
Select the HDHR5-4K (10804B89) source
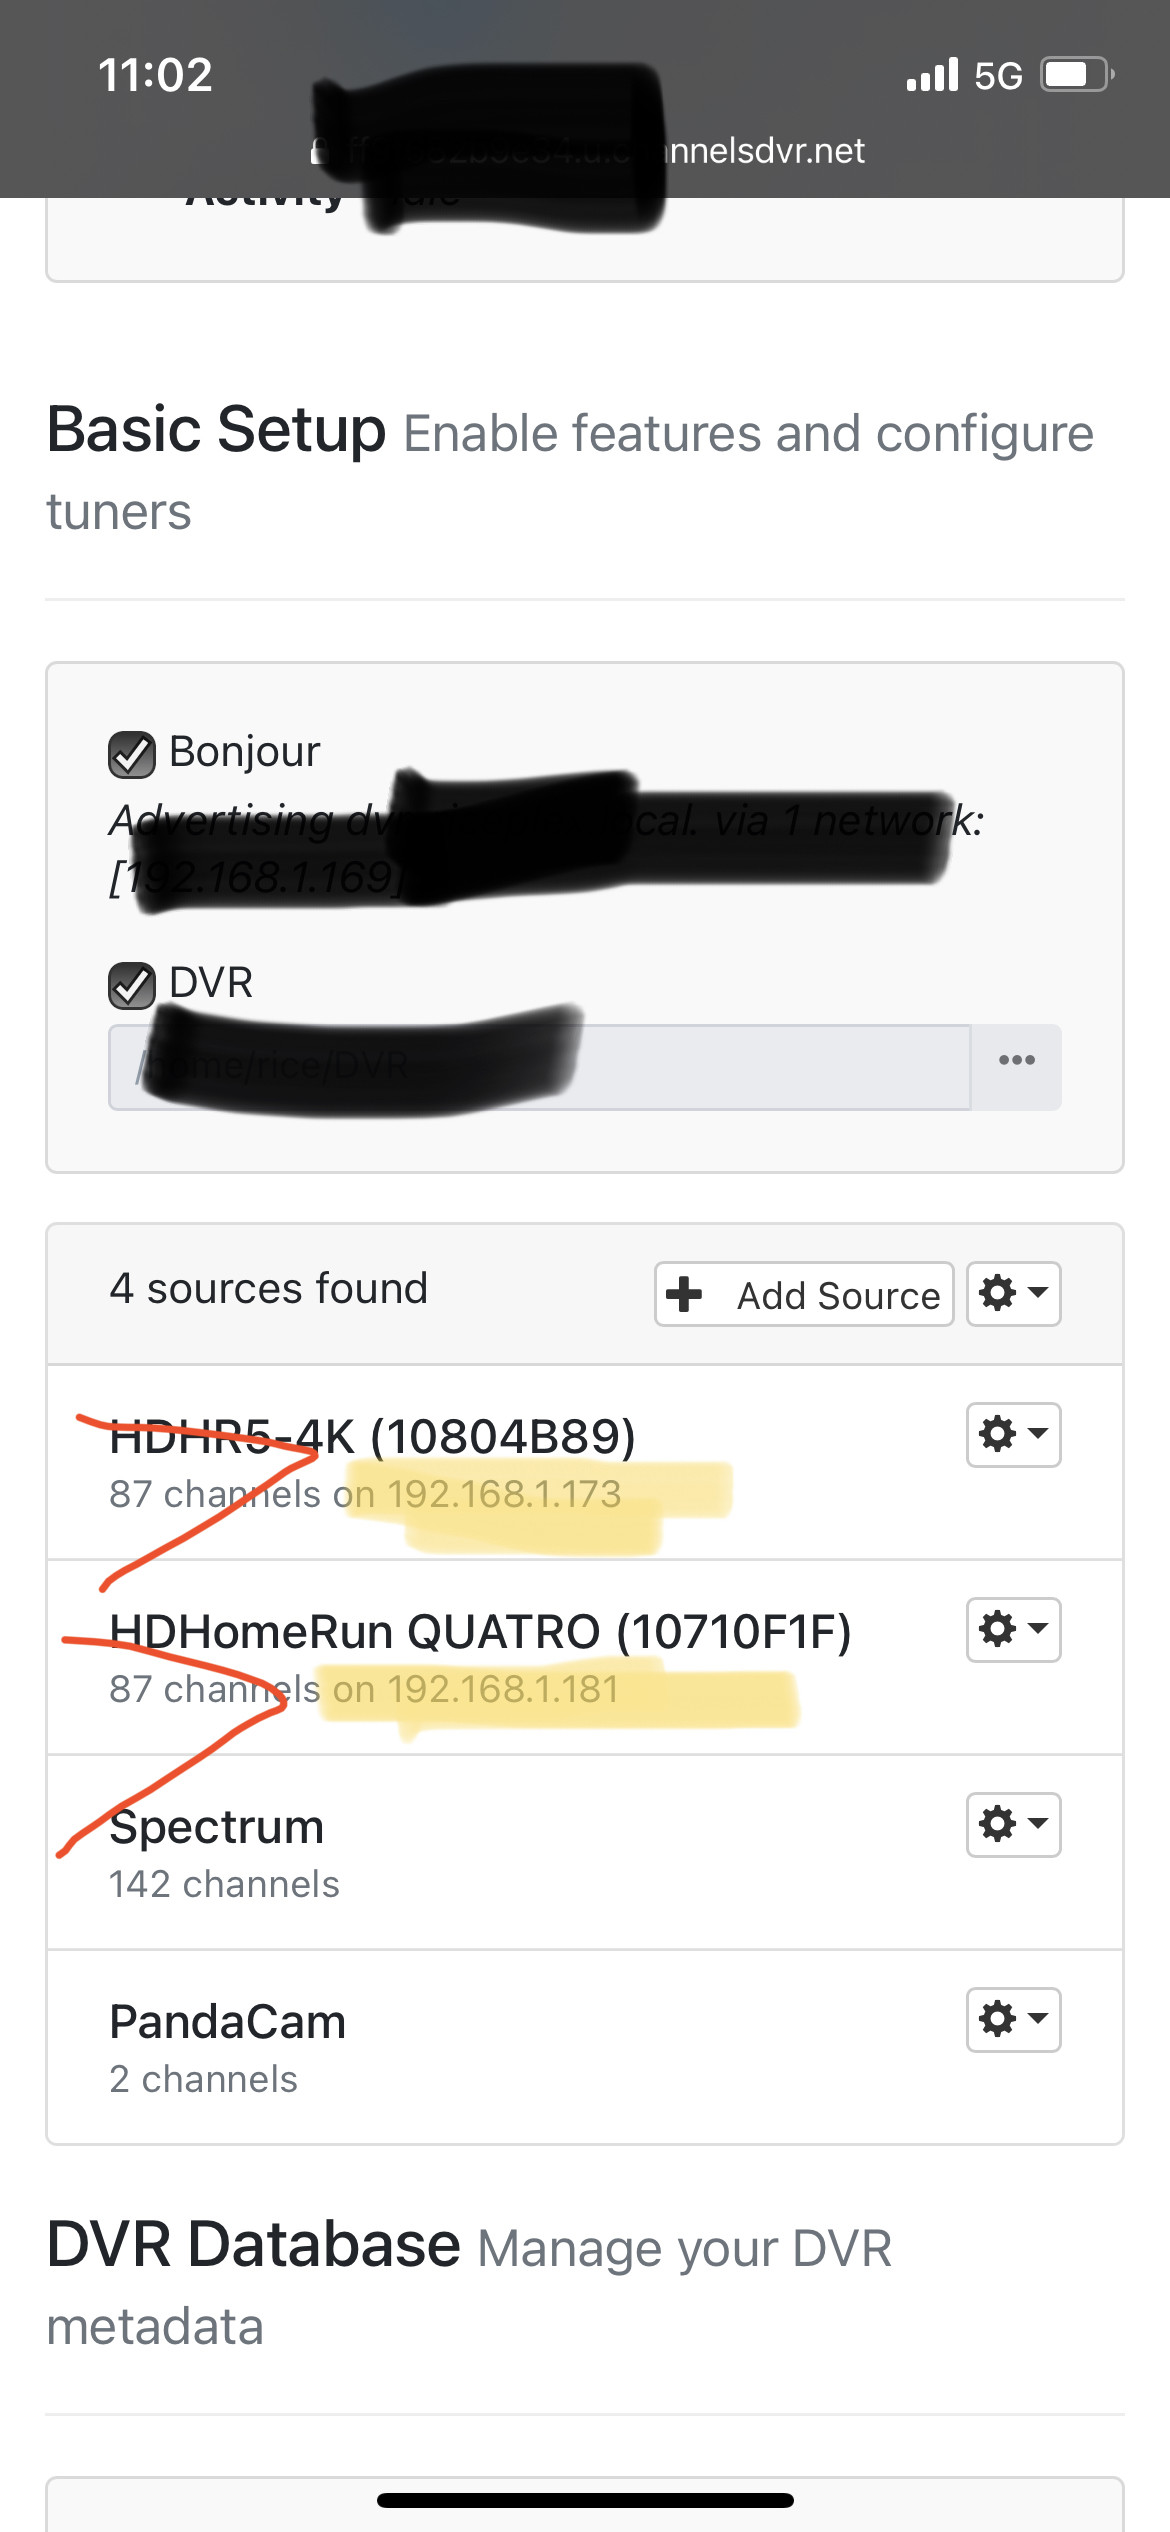coord(372,1437)
